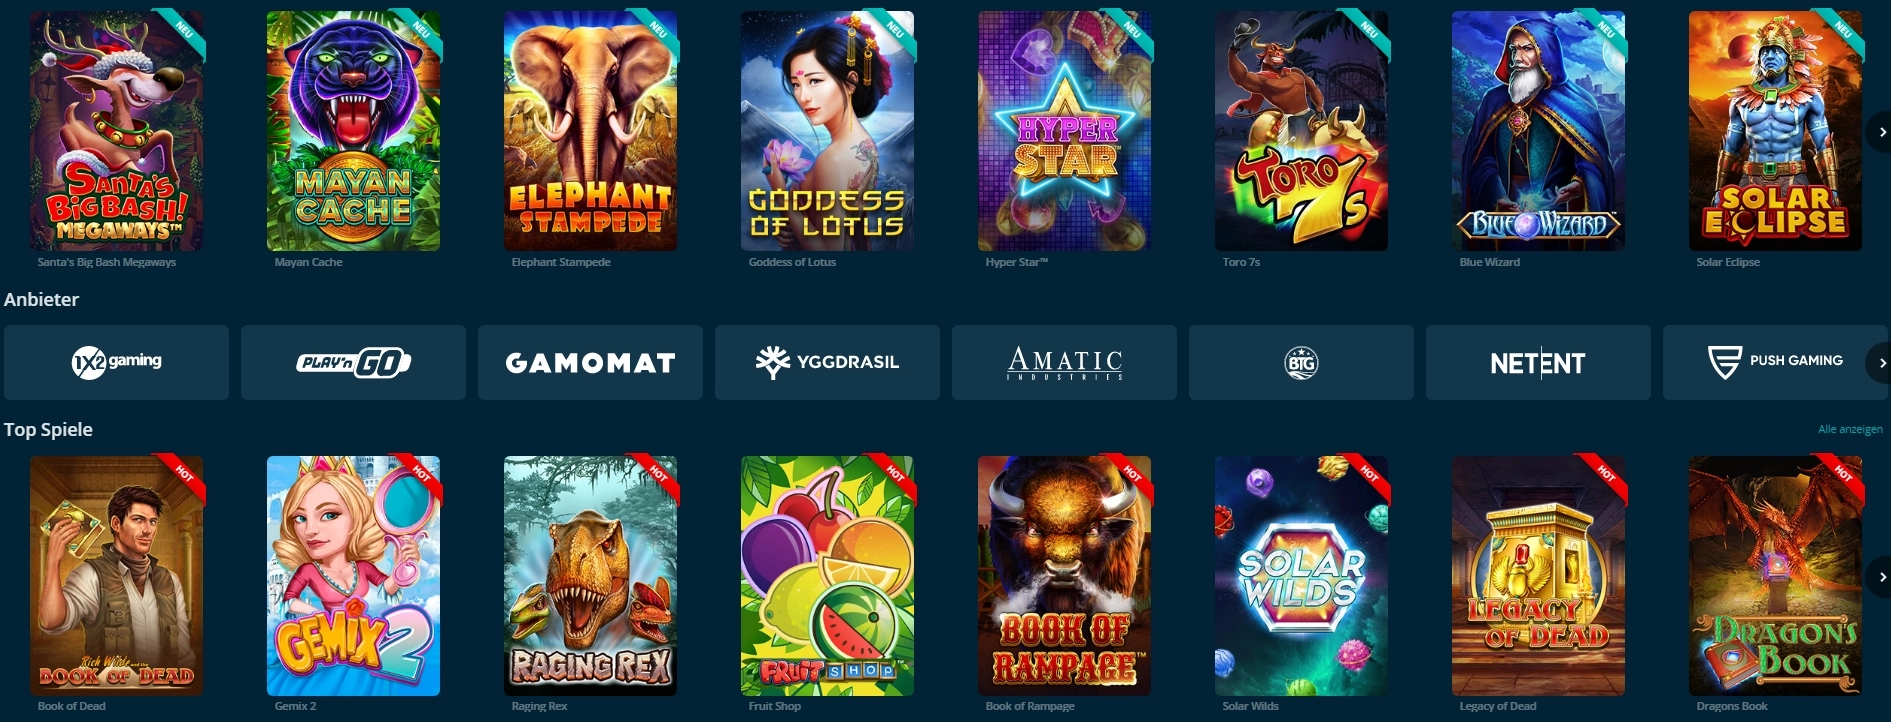The height and width of the screenshot is (722, 1891).
Task: Select the Amatic Industries provider
Action: tap(1064, 362)
